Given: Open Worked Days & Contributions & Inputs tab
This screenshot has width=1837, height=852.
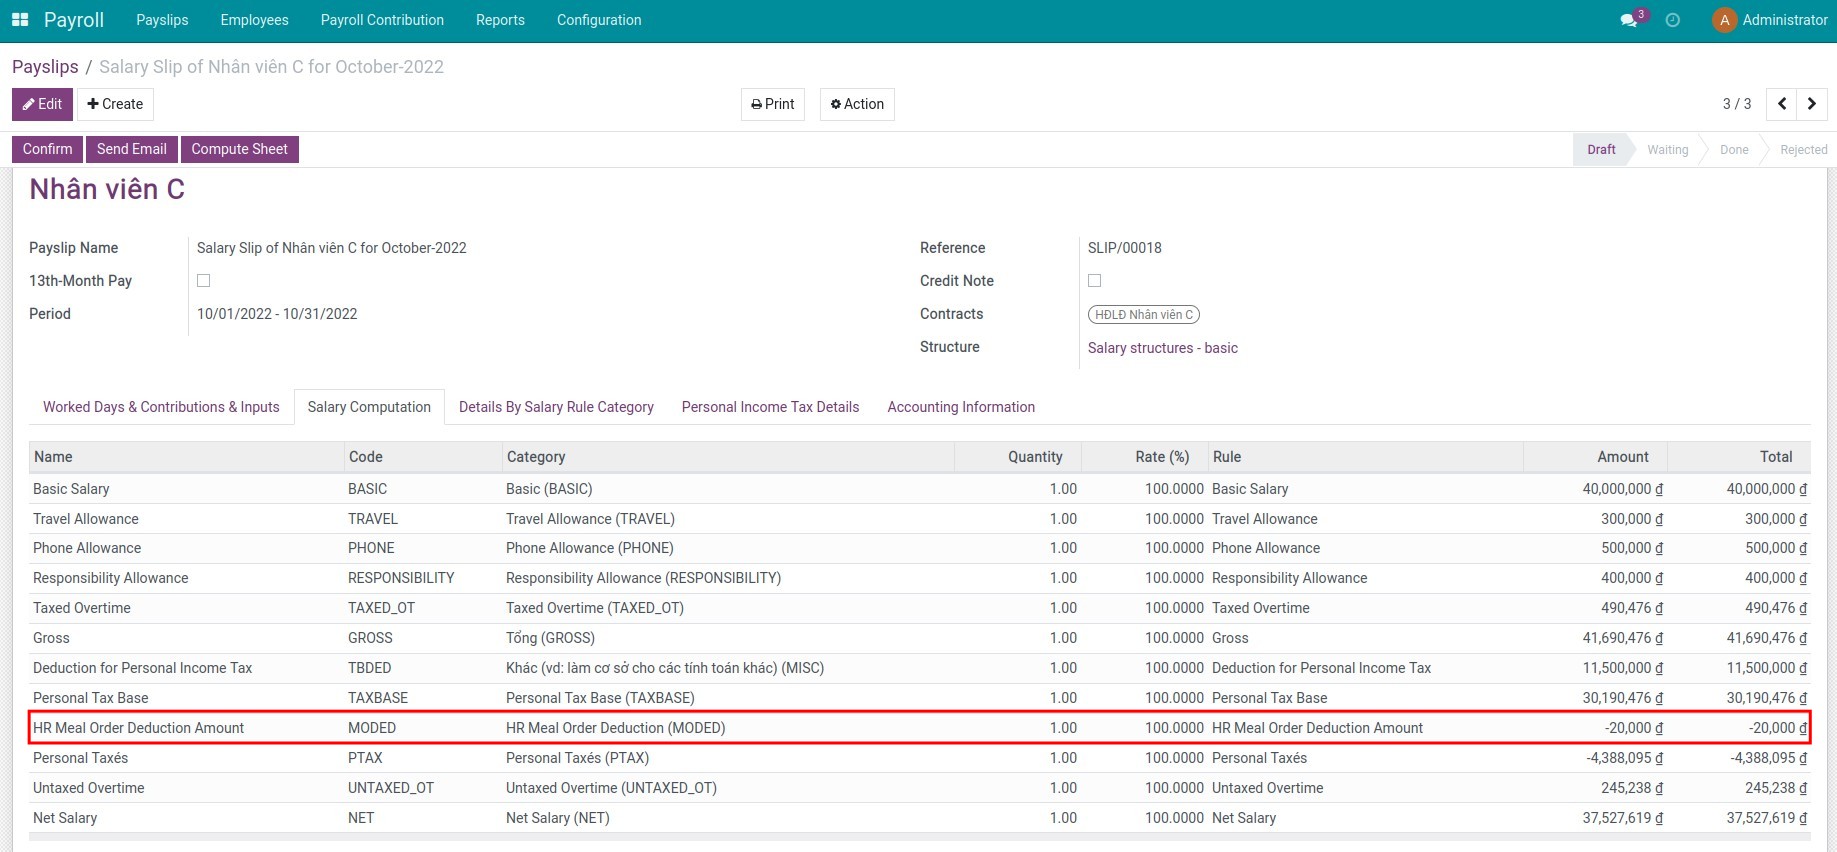Looking at the screenshot, I should tap(161, 407).
